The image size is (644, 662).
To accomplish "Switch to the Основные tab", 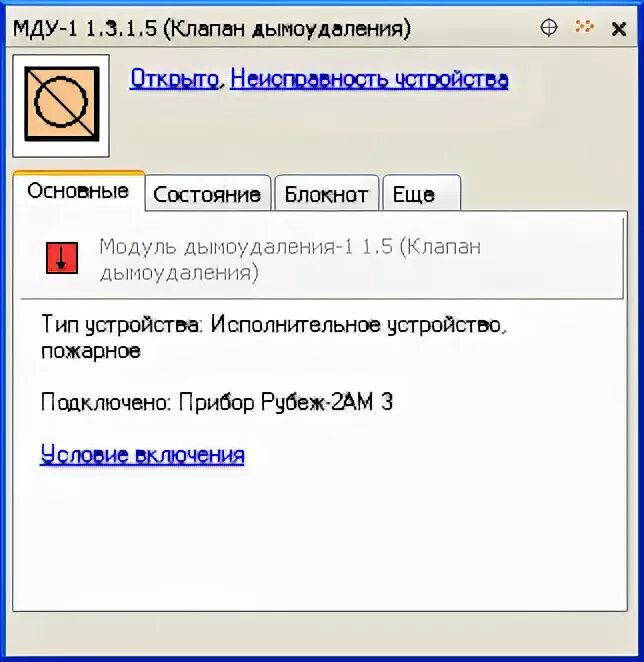I will tap(79, 191).
